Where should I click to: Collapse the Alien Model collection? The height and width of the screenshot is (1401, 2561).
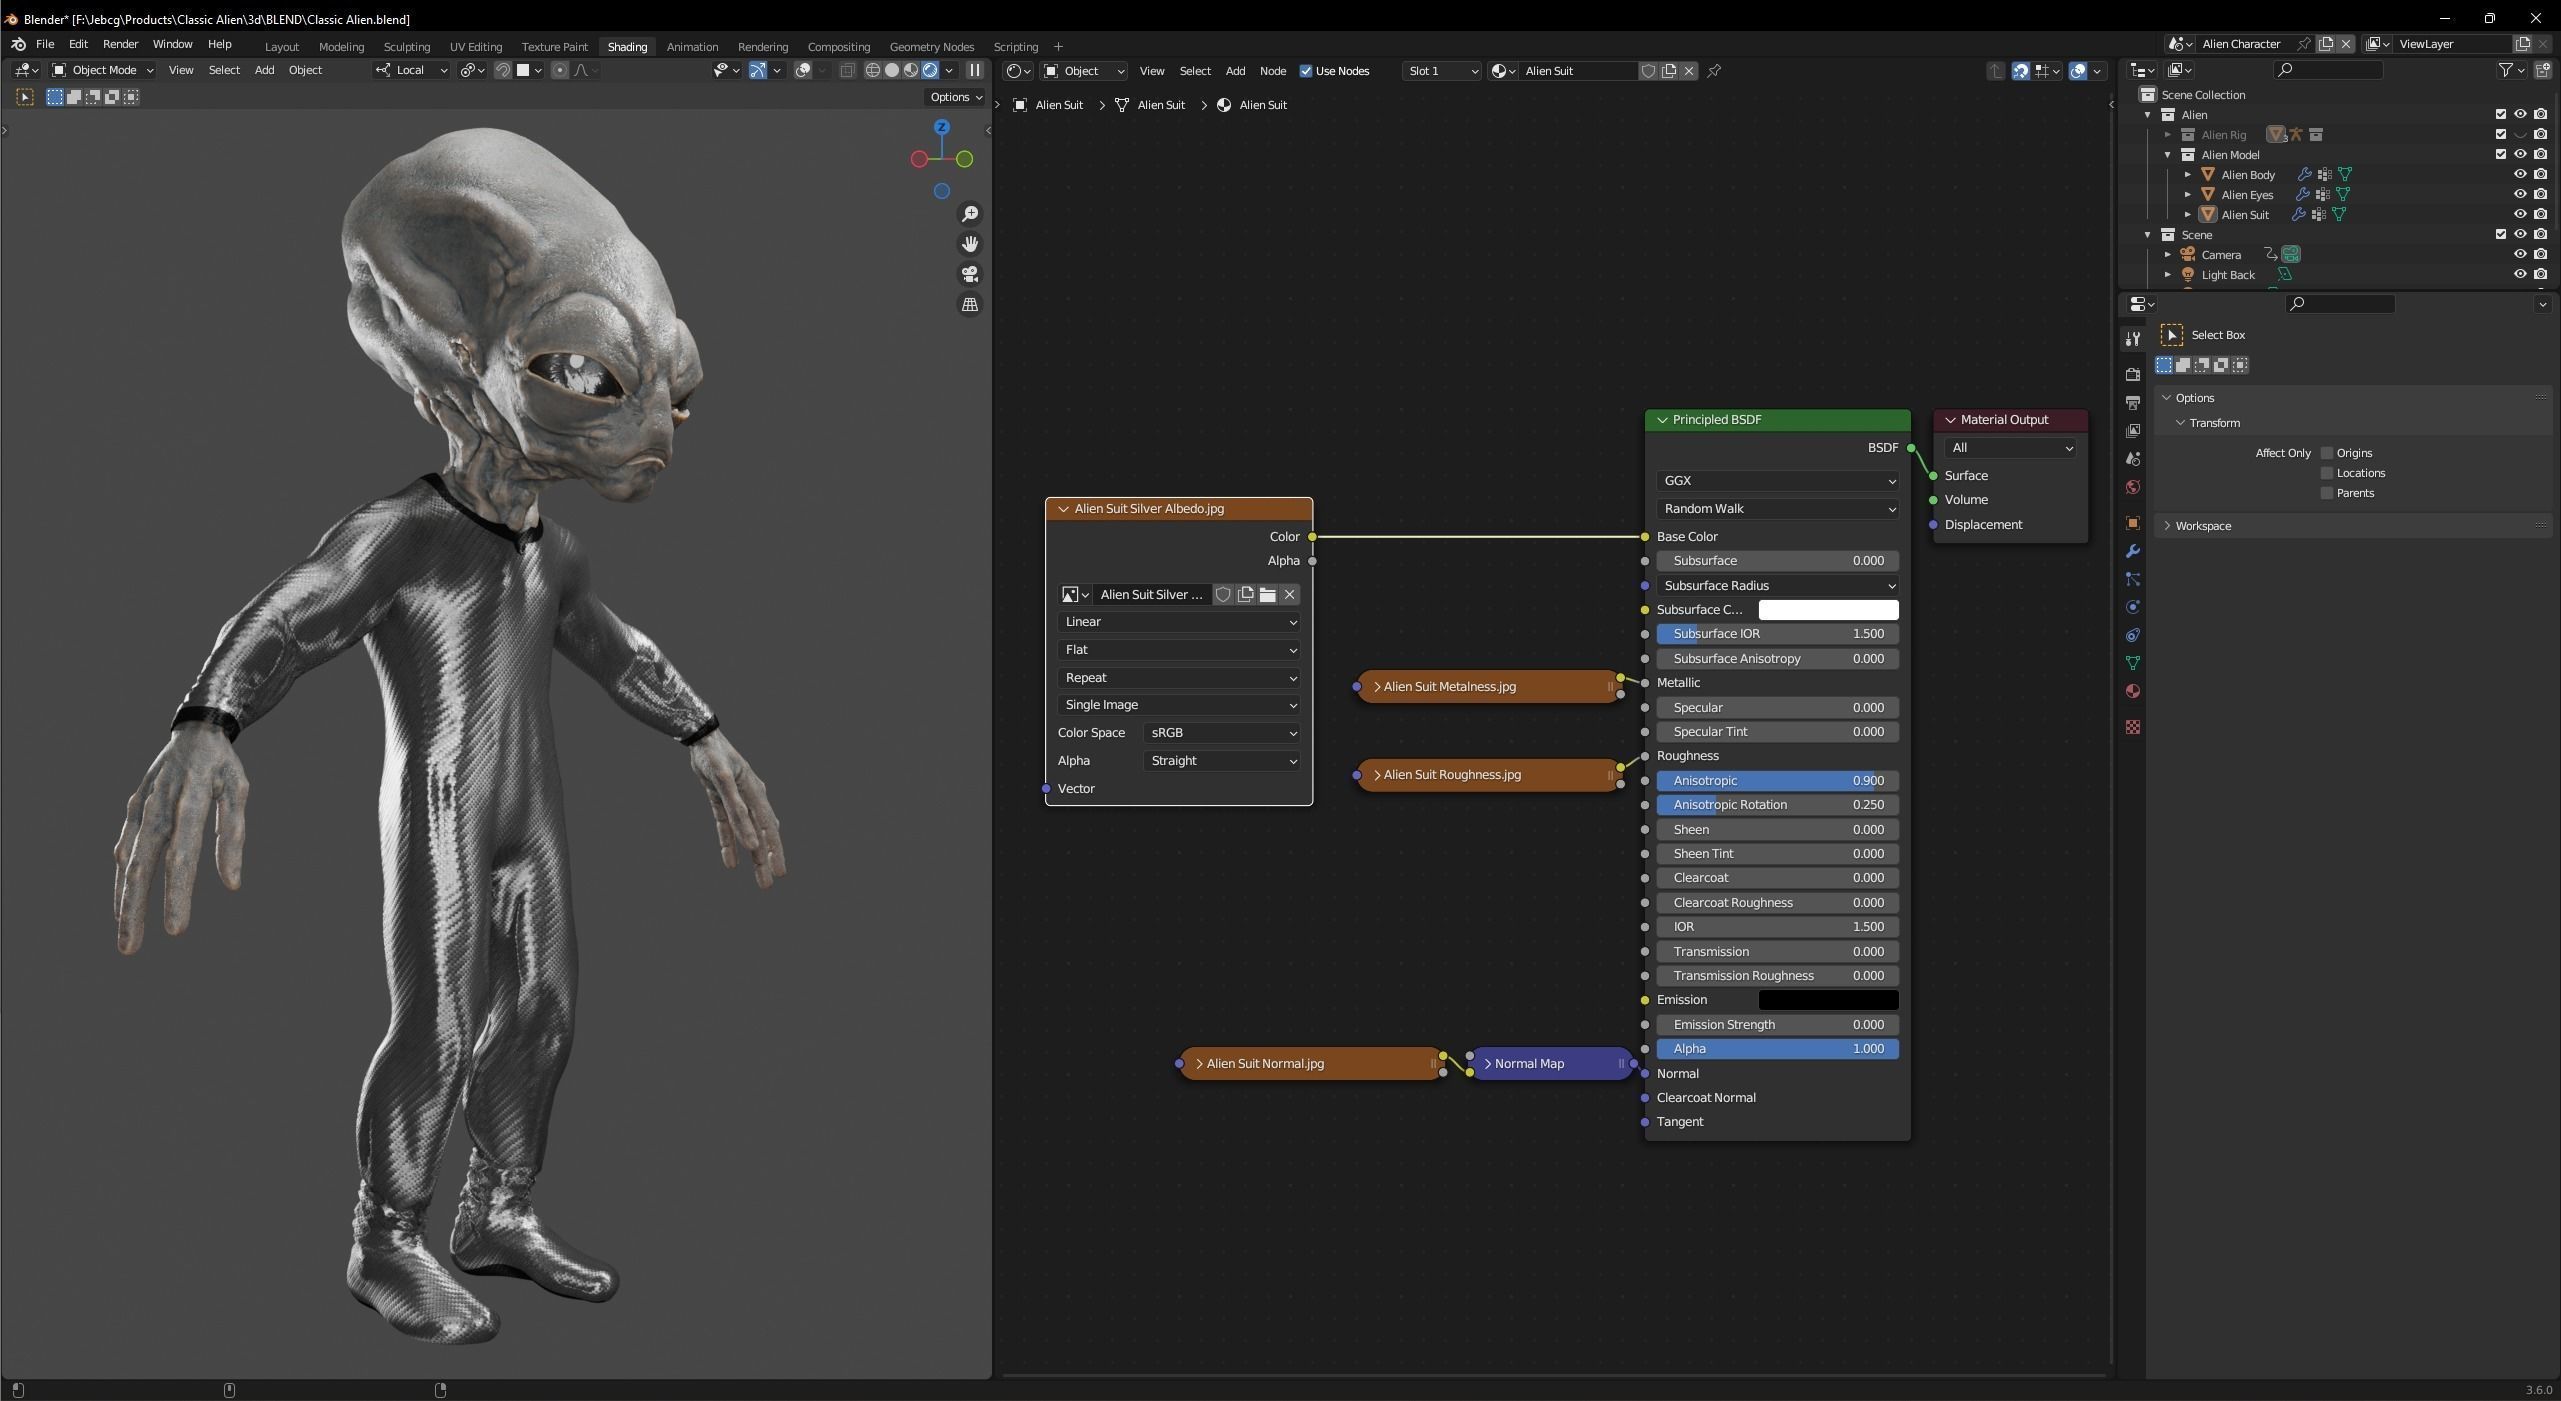(2168, 155)
